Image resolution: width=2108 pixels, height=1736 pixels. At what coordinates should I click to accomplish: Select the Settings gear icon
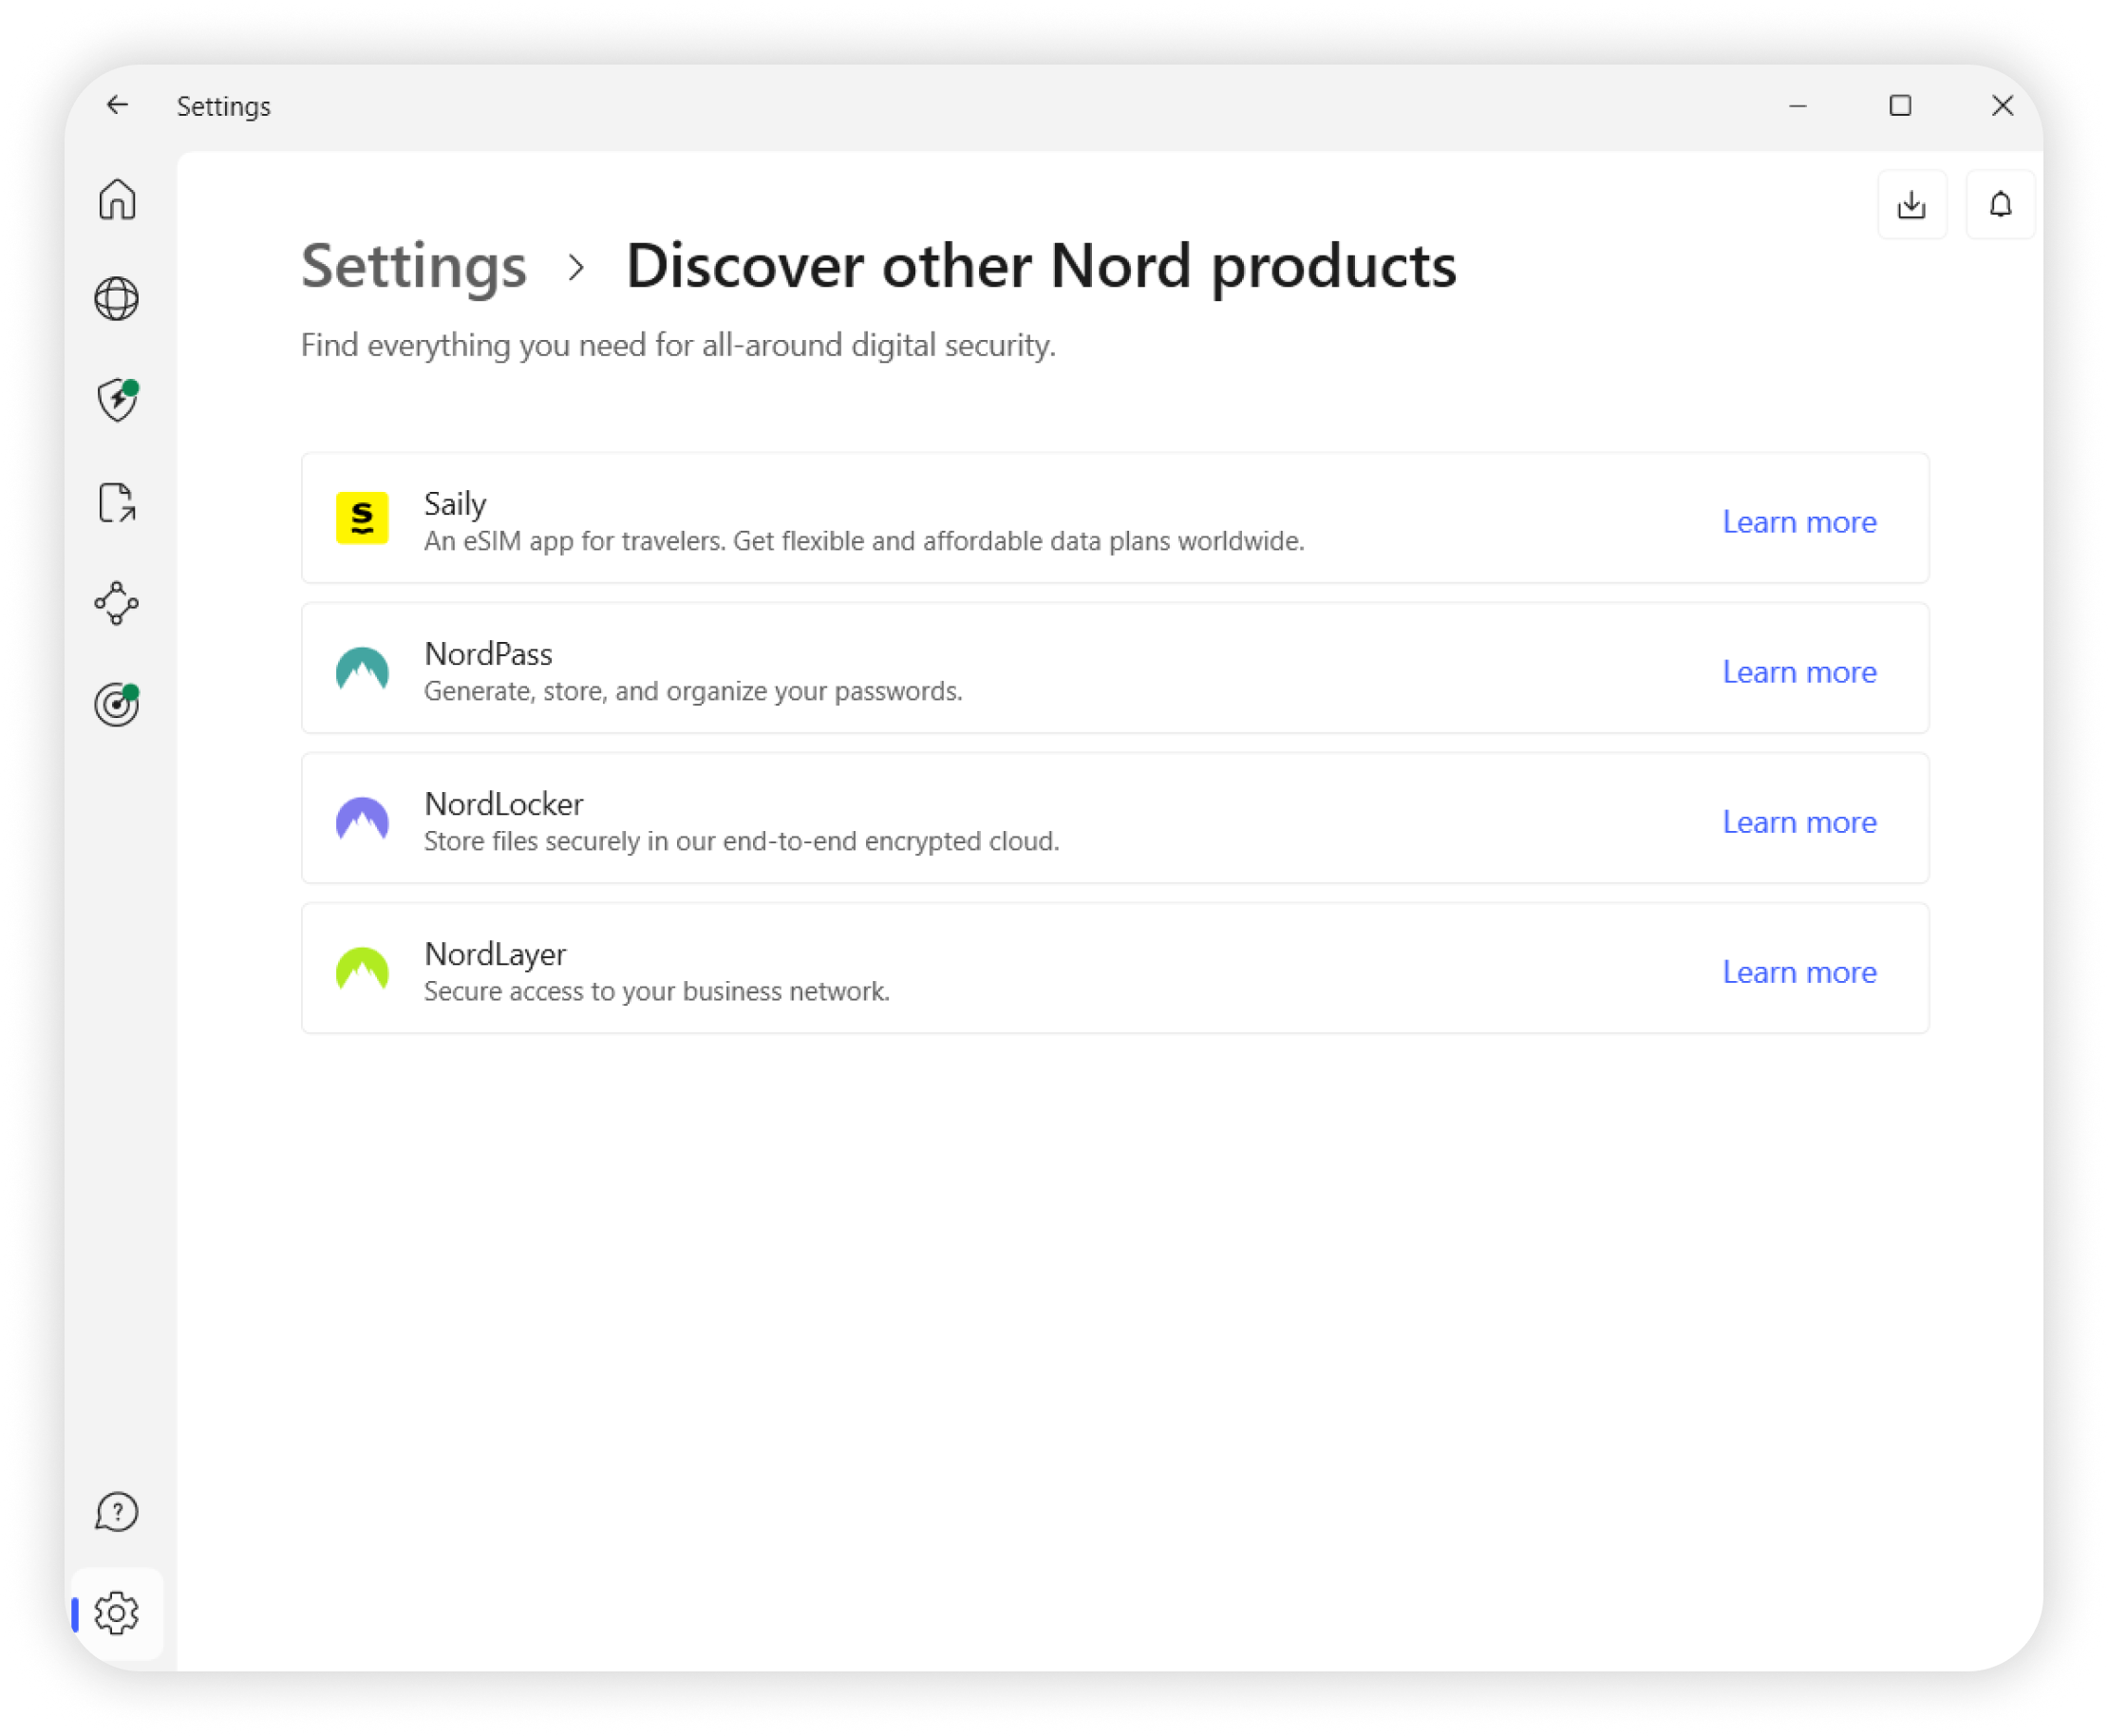click(x=117, y=1613)
